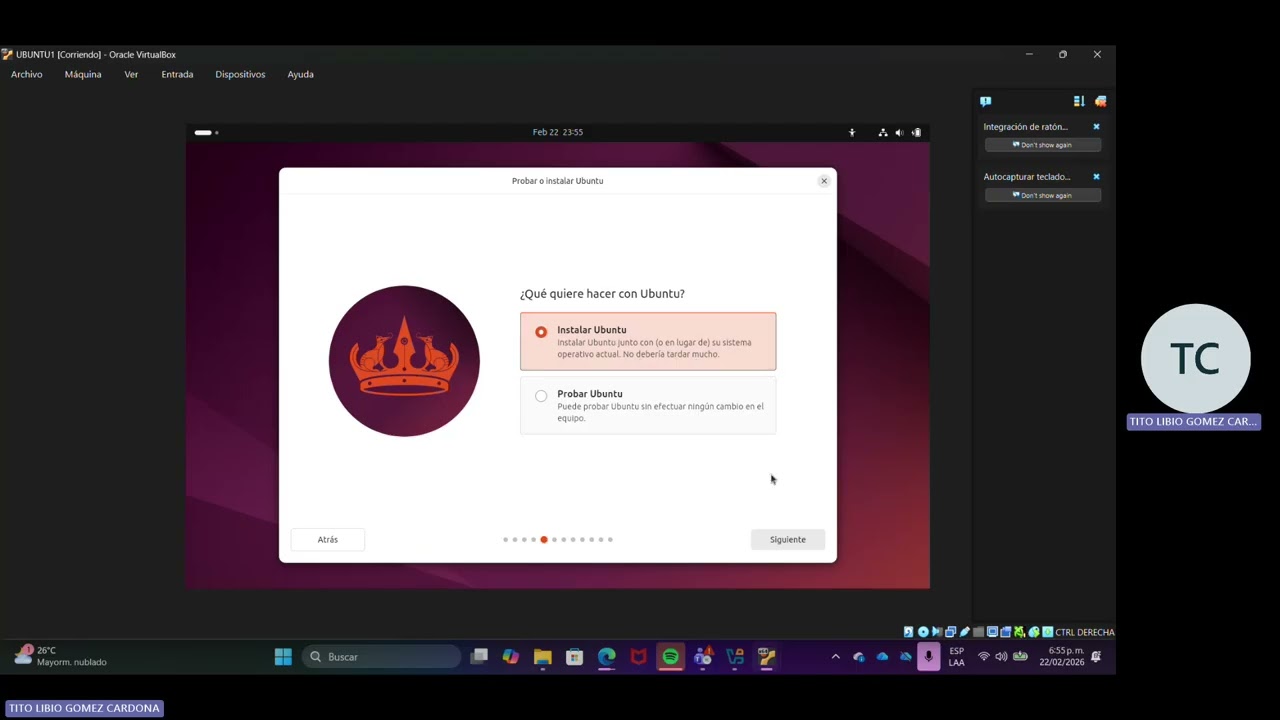Open the Máquina menu

[x=83, y=74]
